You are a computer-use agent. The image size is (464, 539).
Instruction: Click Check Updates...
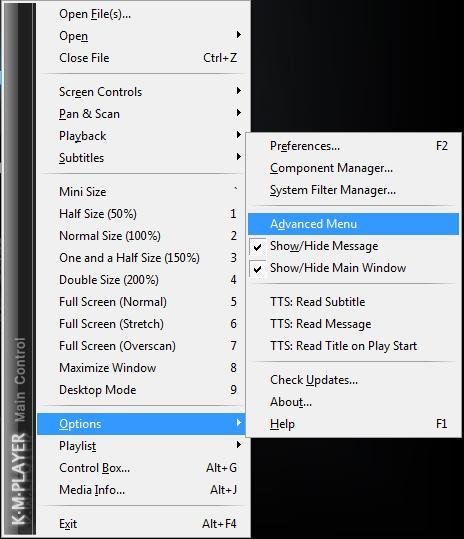click(x=353, y=380)
